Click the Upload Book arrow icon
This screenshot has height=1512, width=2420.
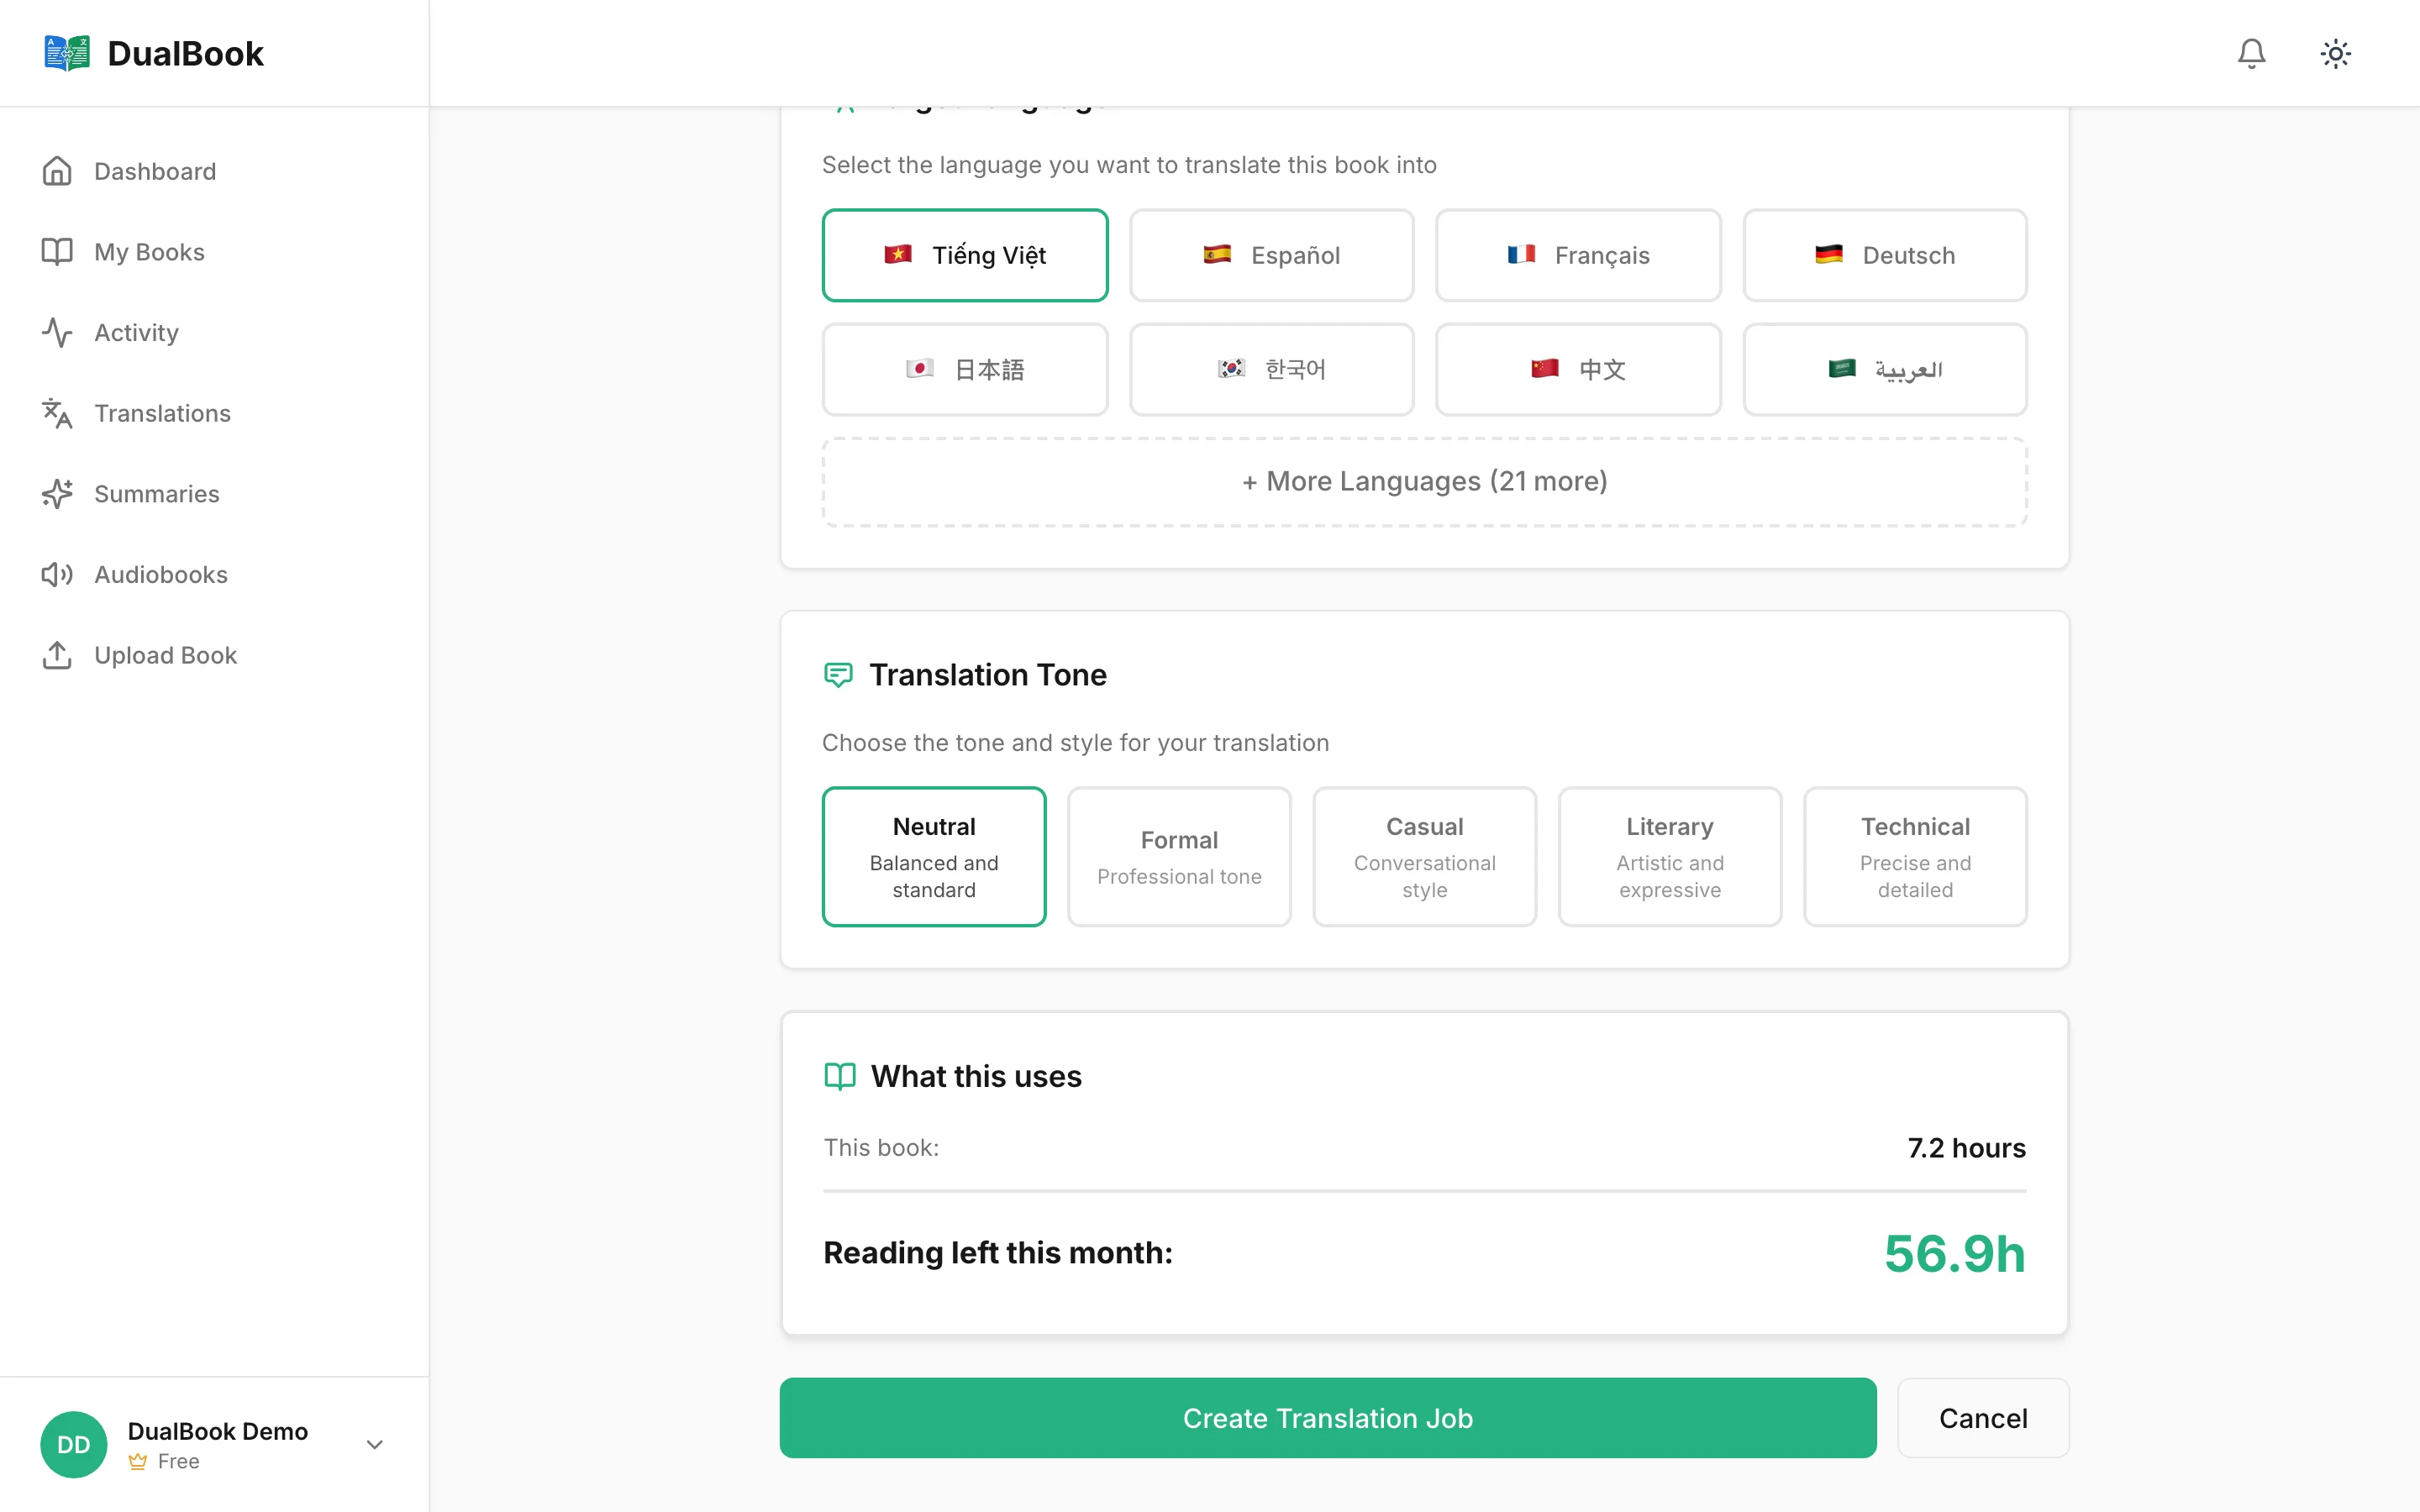click(57, 655)
